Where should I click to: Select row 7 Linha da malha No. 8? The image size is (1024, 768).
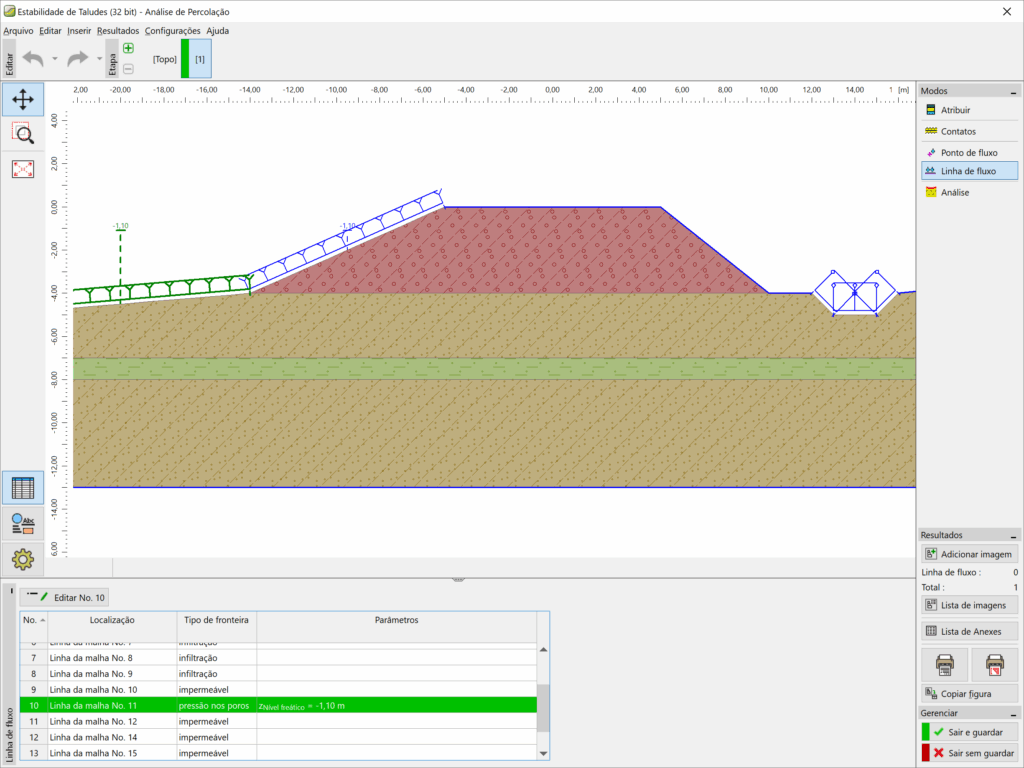(279, 658)
